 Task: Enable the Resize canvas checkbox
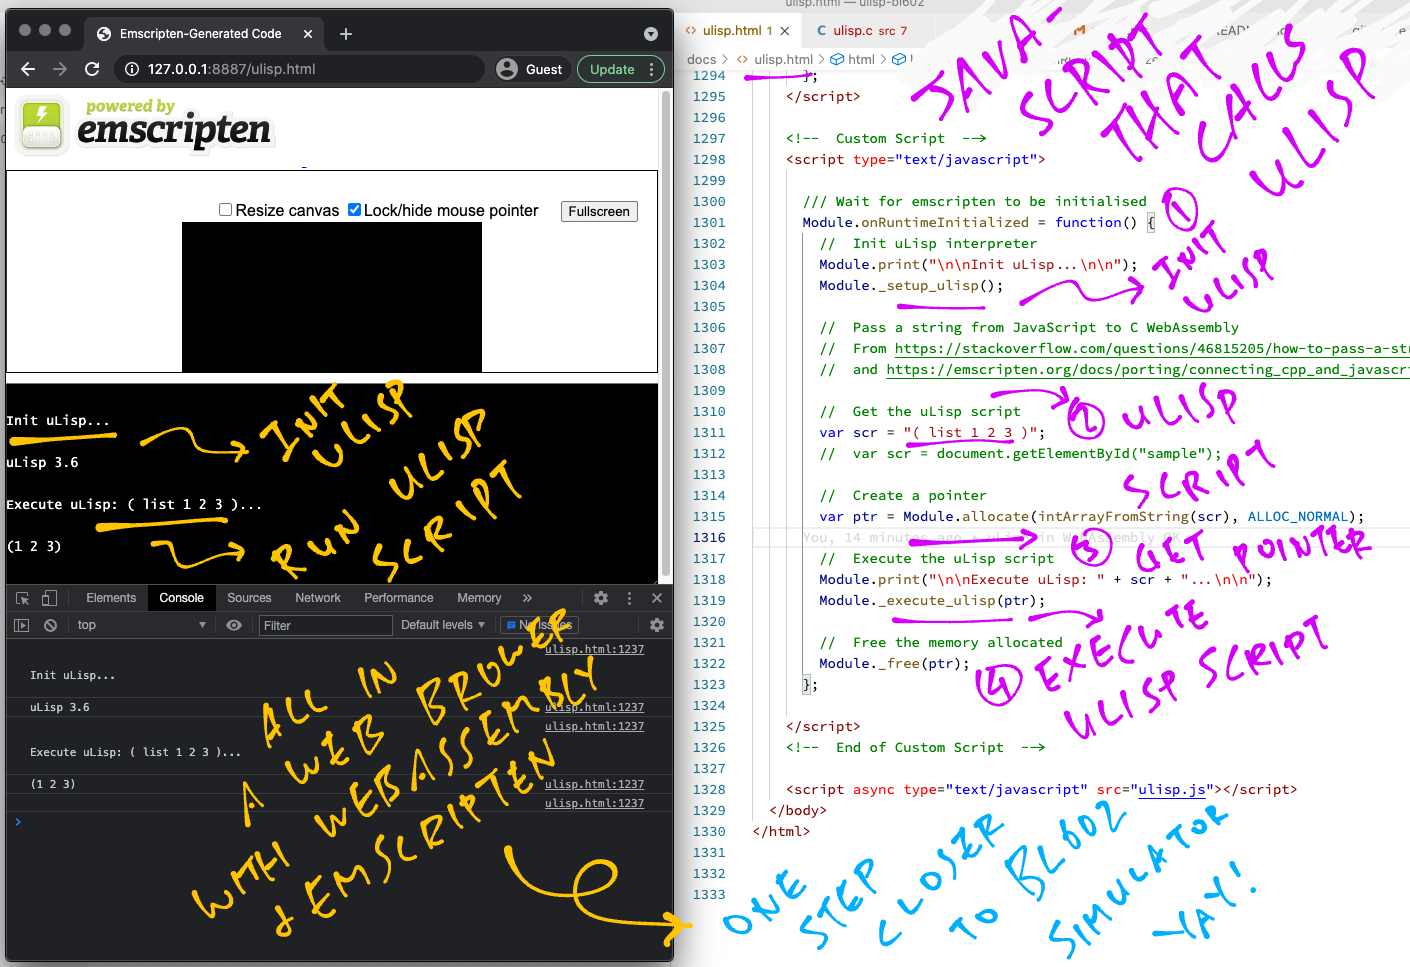point(226,210)
